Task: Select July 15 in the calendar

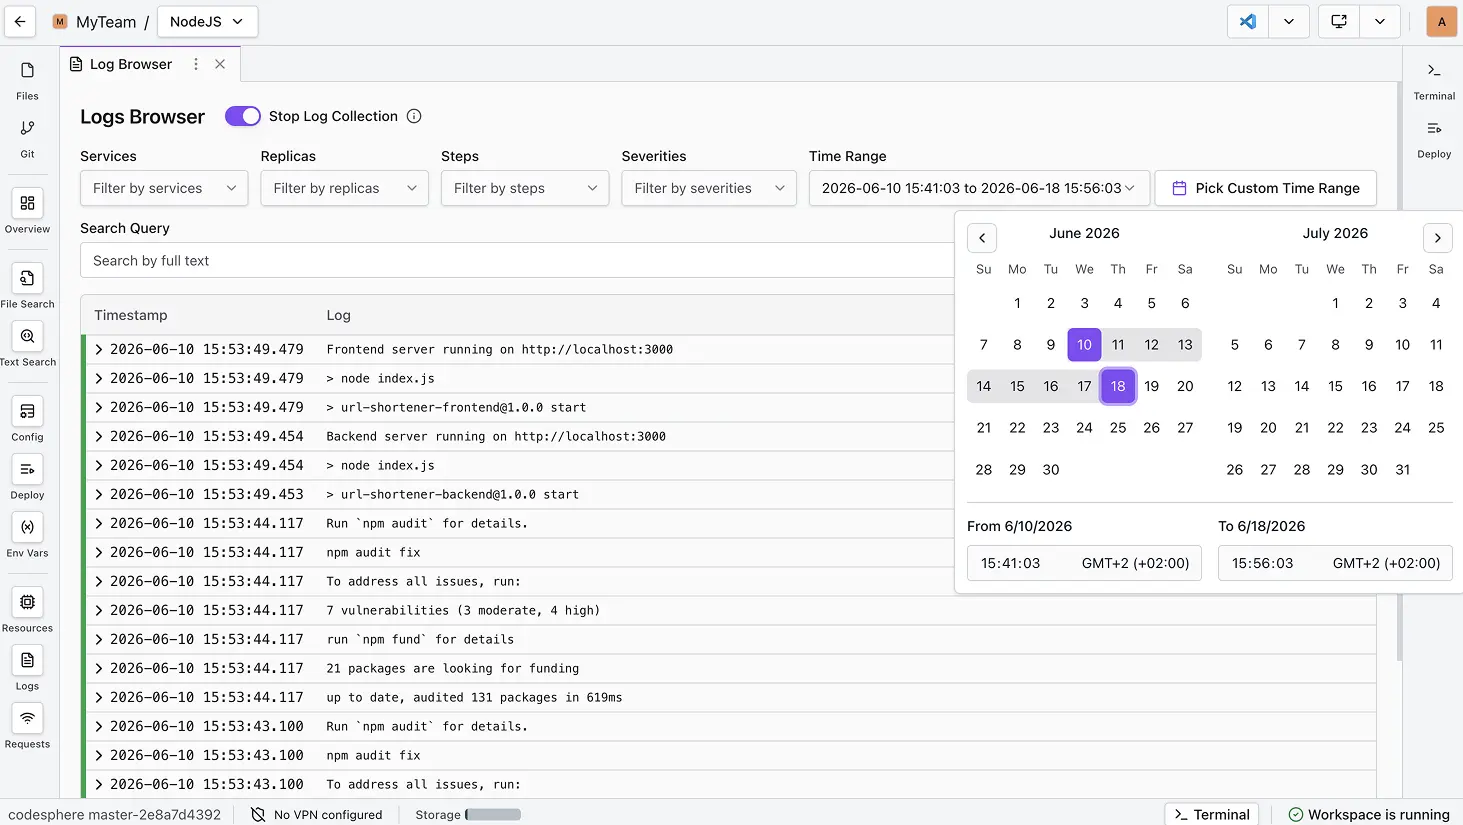Action: [1335, 386]
